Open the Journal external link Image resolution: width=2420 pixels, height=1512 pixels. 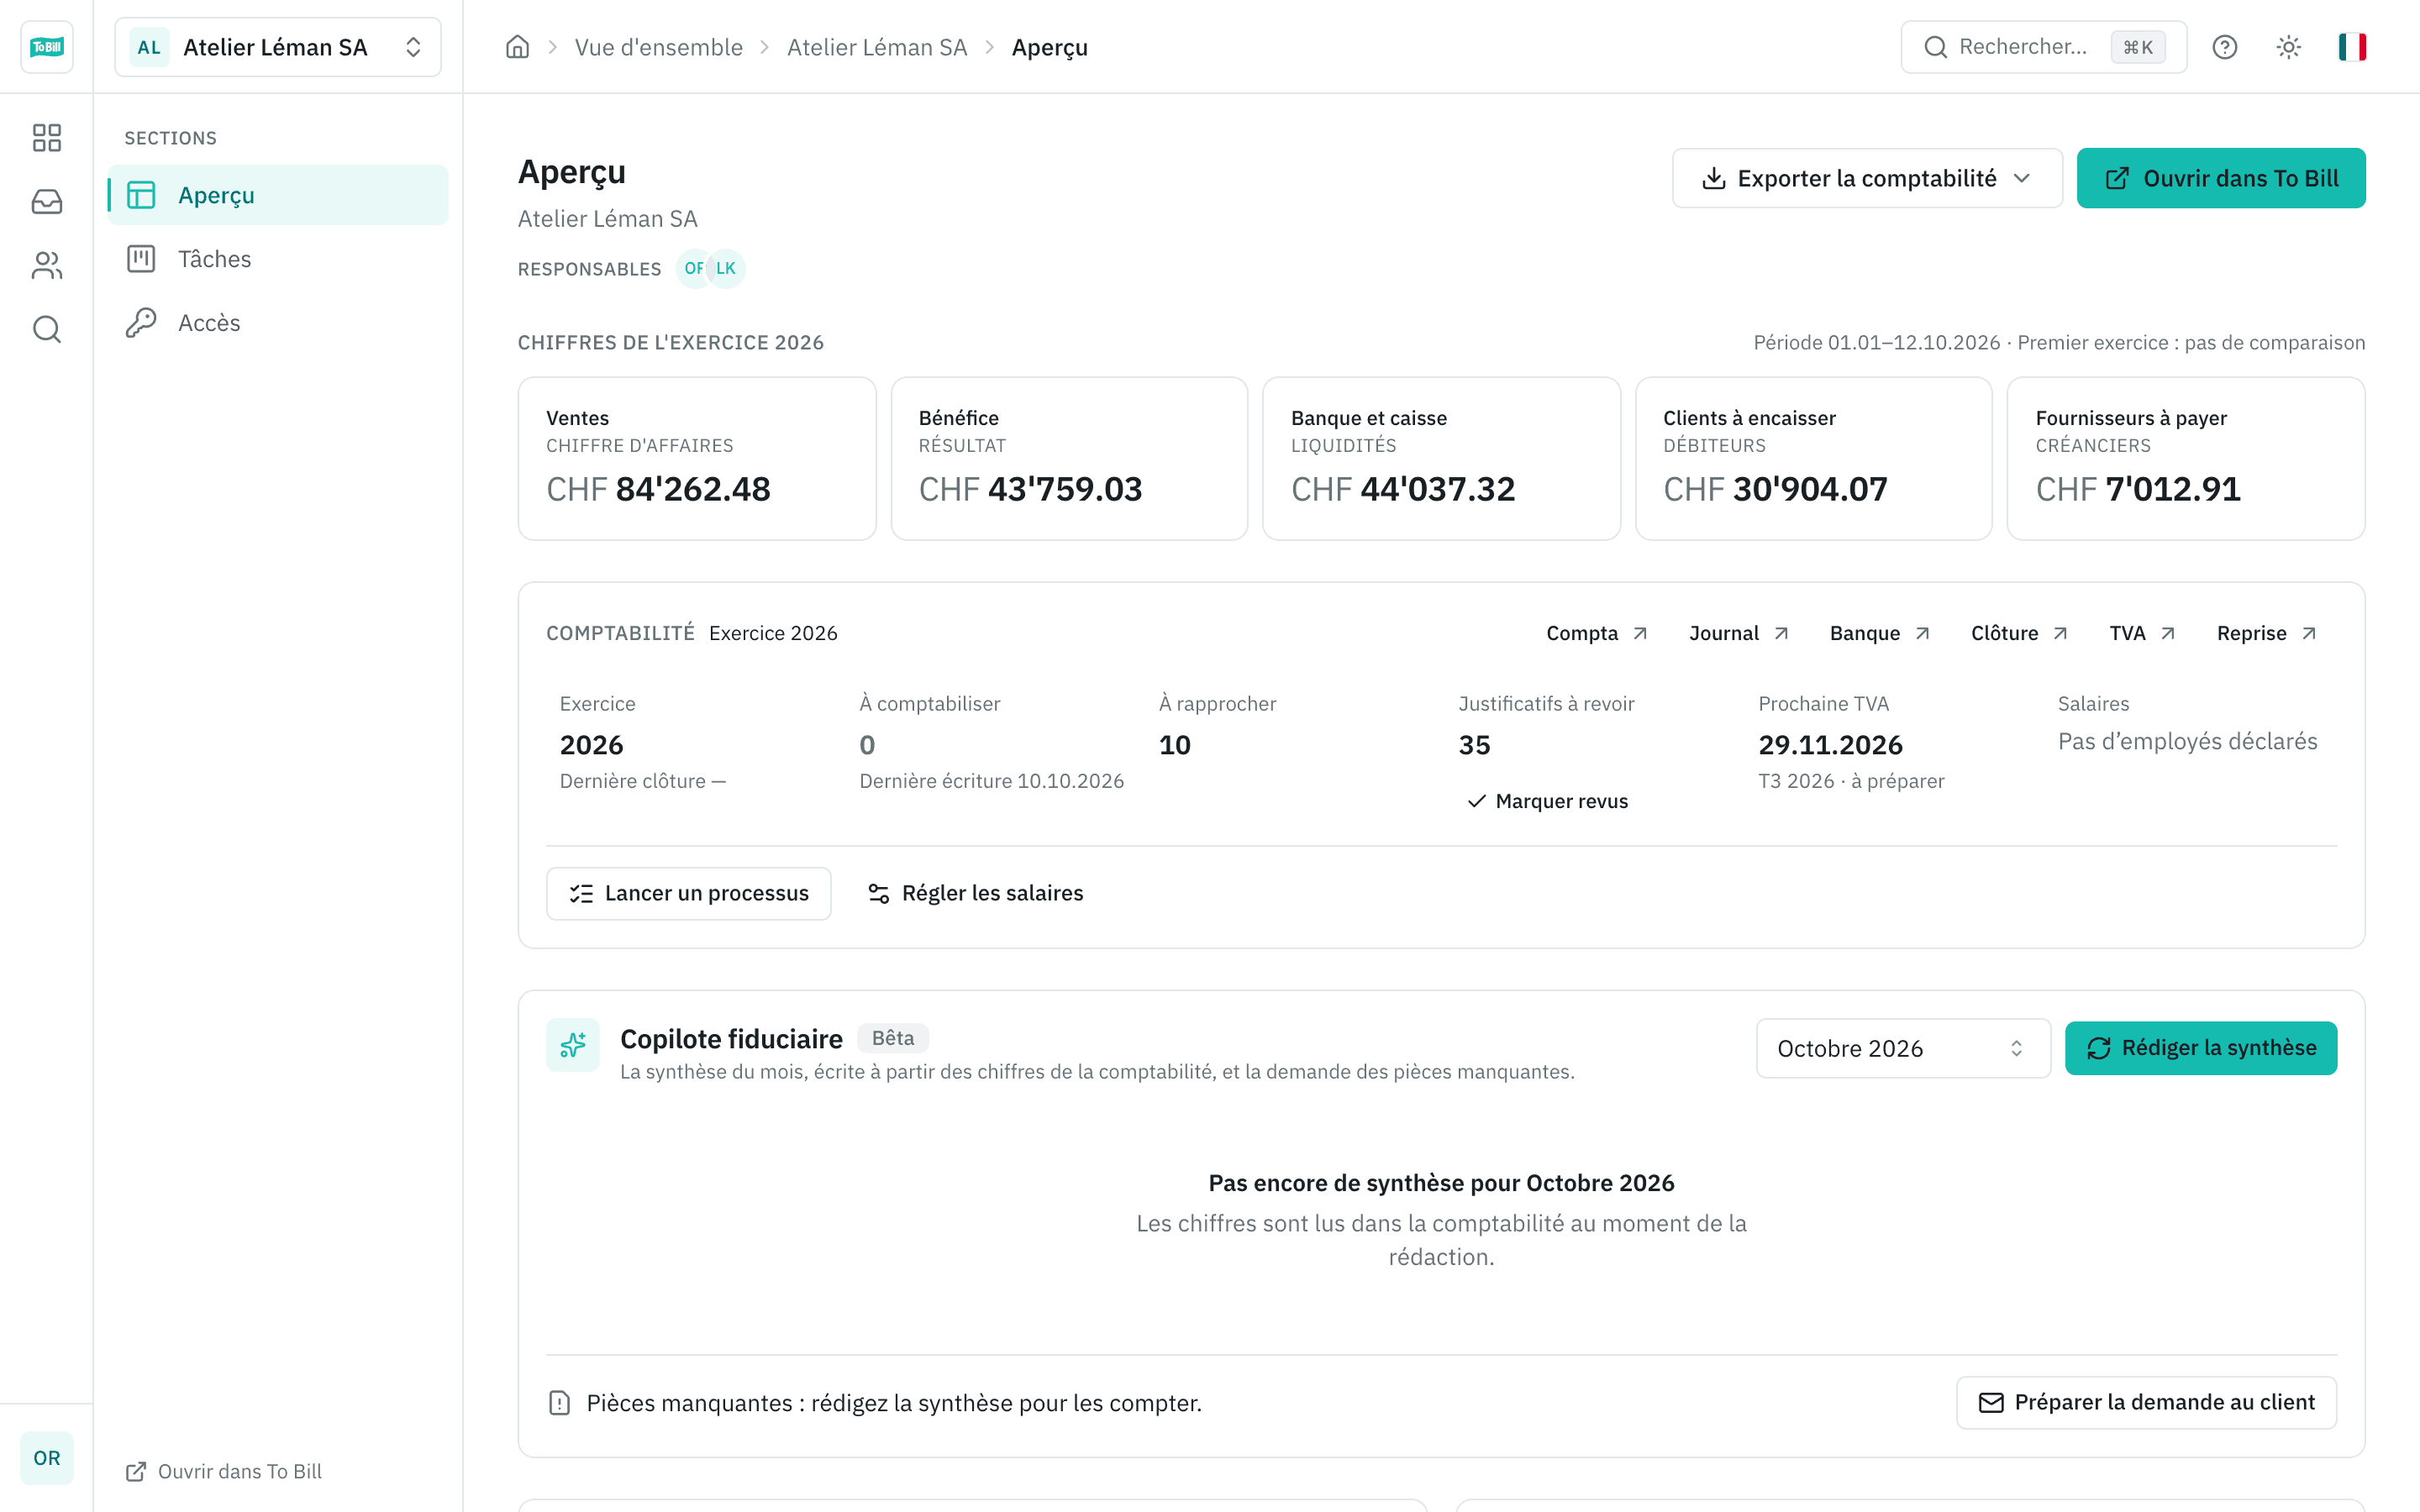coord(1739,633)
